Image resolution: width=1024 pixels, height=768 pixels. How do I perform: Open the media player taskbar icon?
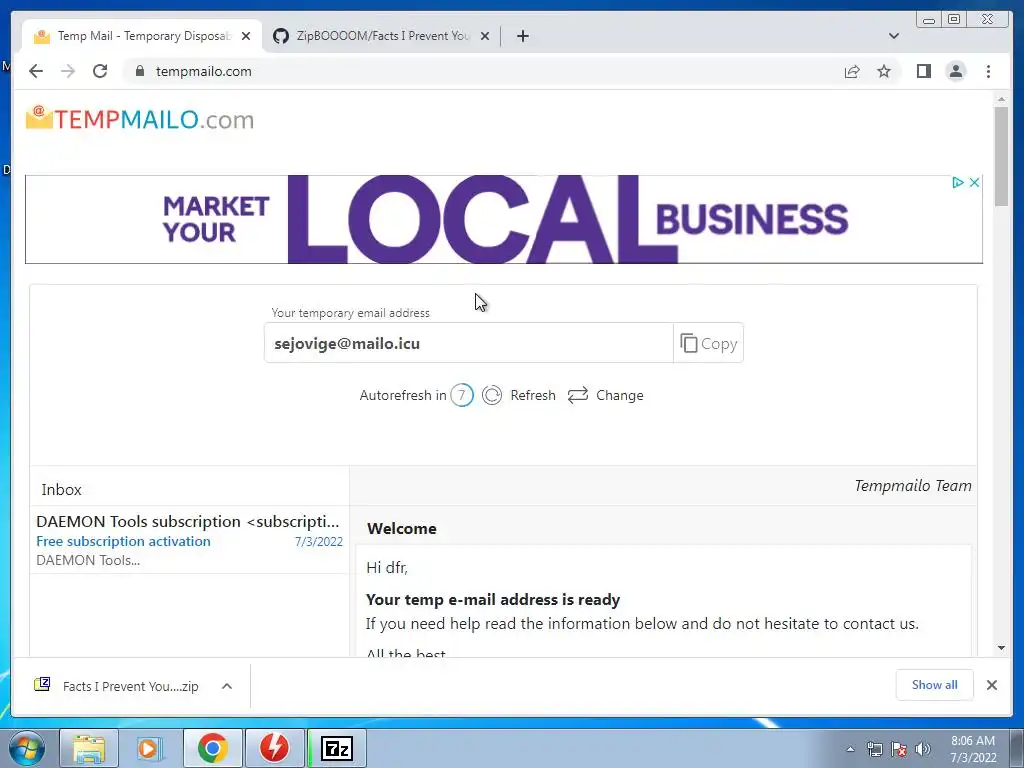150,748
